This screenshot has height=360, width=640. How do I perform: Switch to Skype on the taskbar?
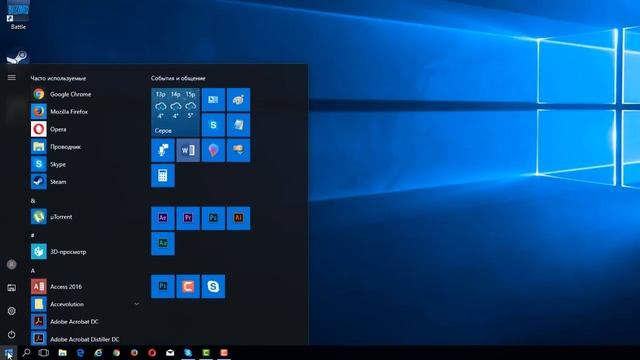(188, 353)
